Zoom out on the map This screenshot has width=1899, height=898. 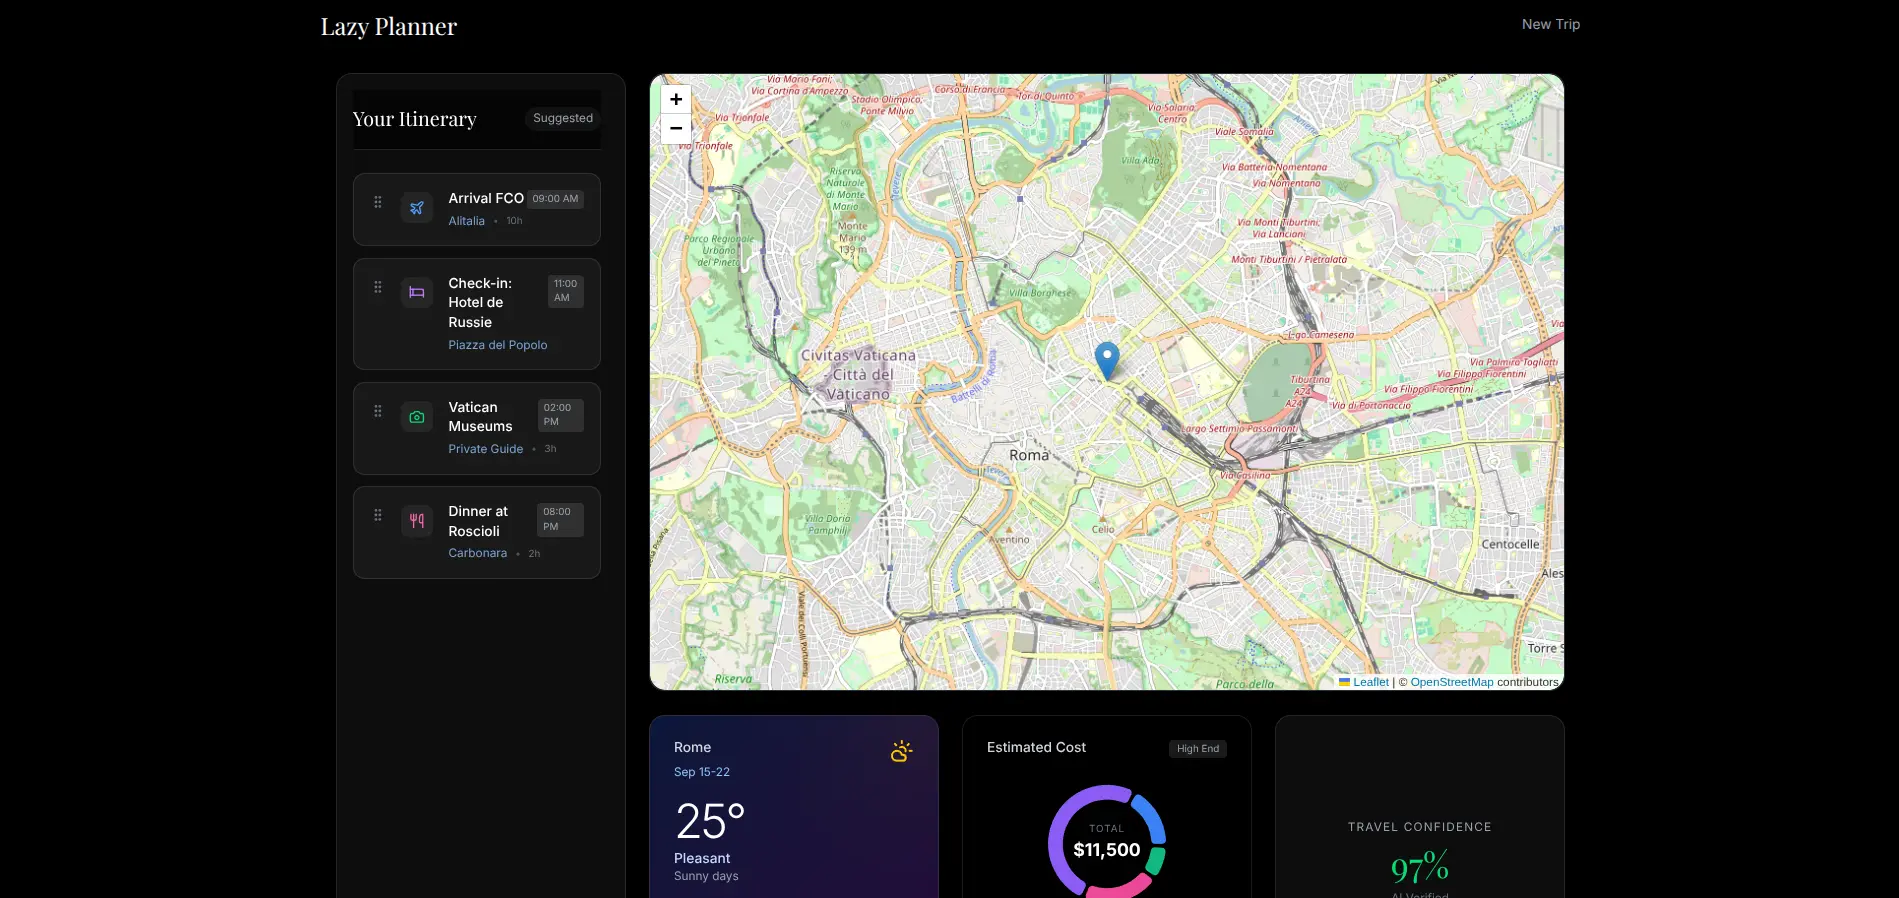(x=676, y=129)
